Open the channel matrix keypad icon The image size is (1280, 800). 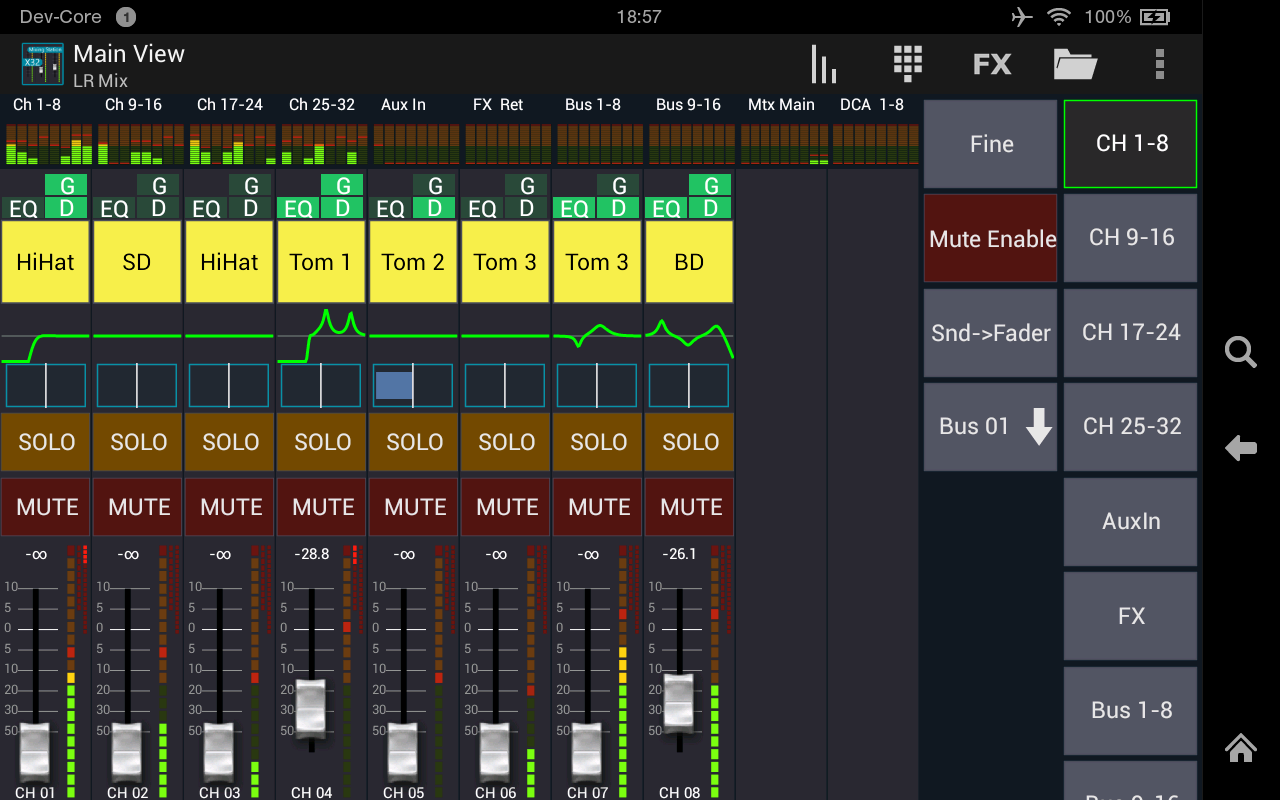point(907,63)
